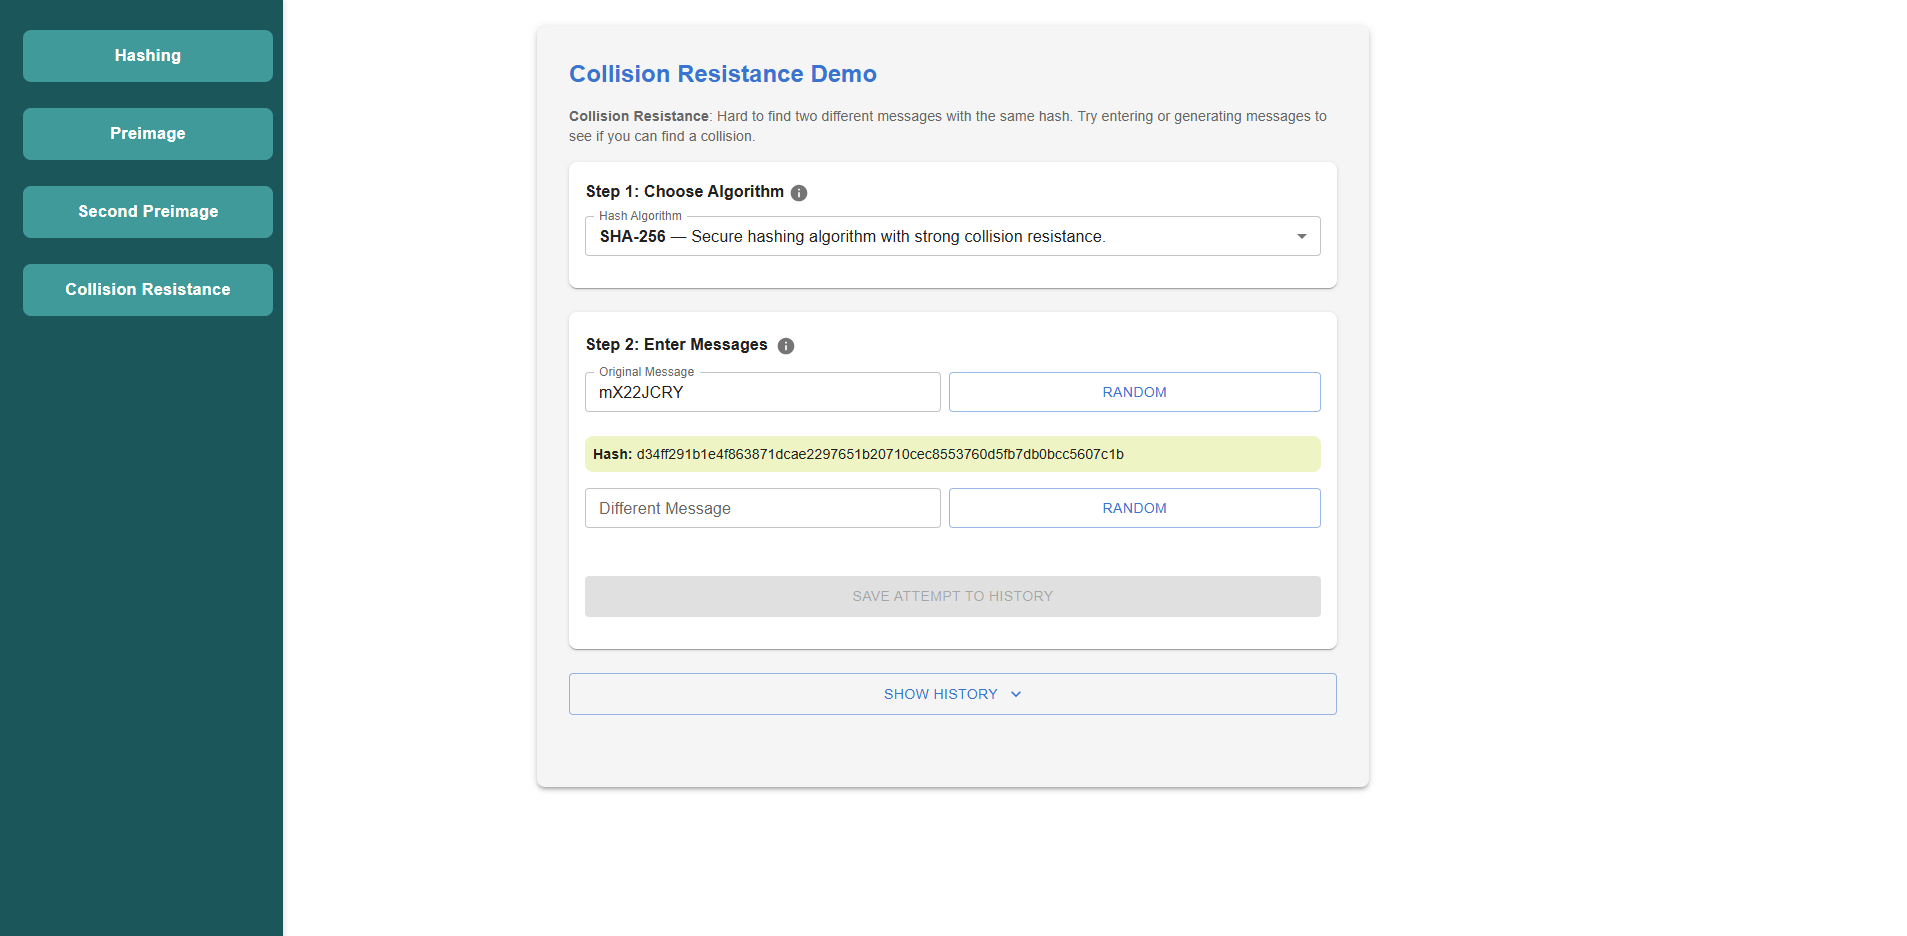Click the info icon next to Step 2: Enter Messages

click(786, 346)
